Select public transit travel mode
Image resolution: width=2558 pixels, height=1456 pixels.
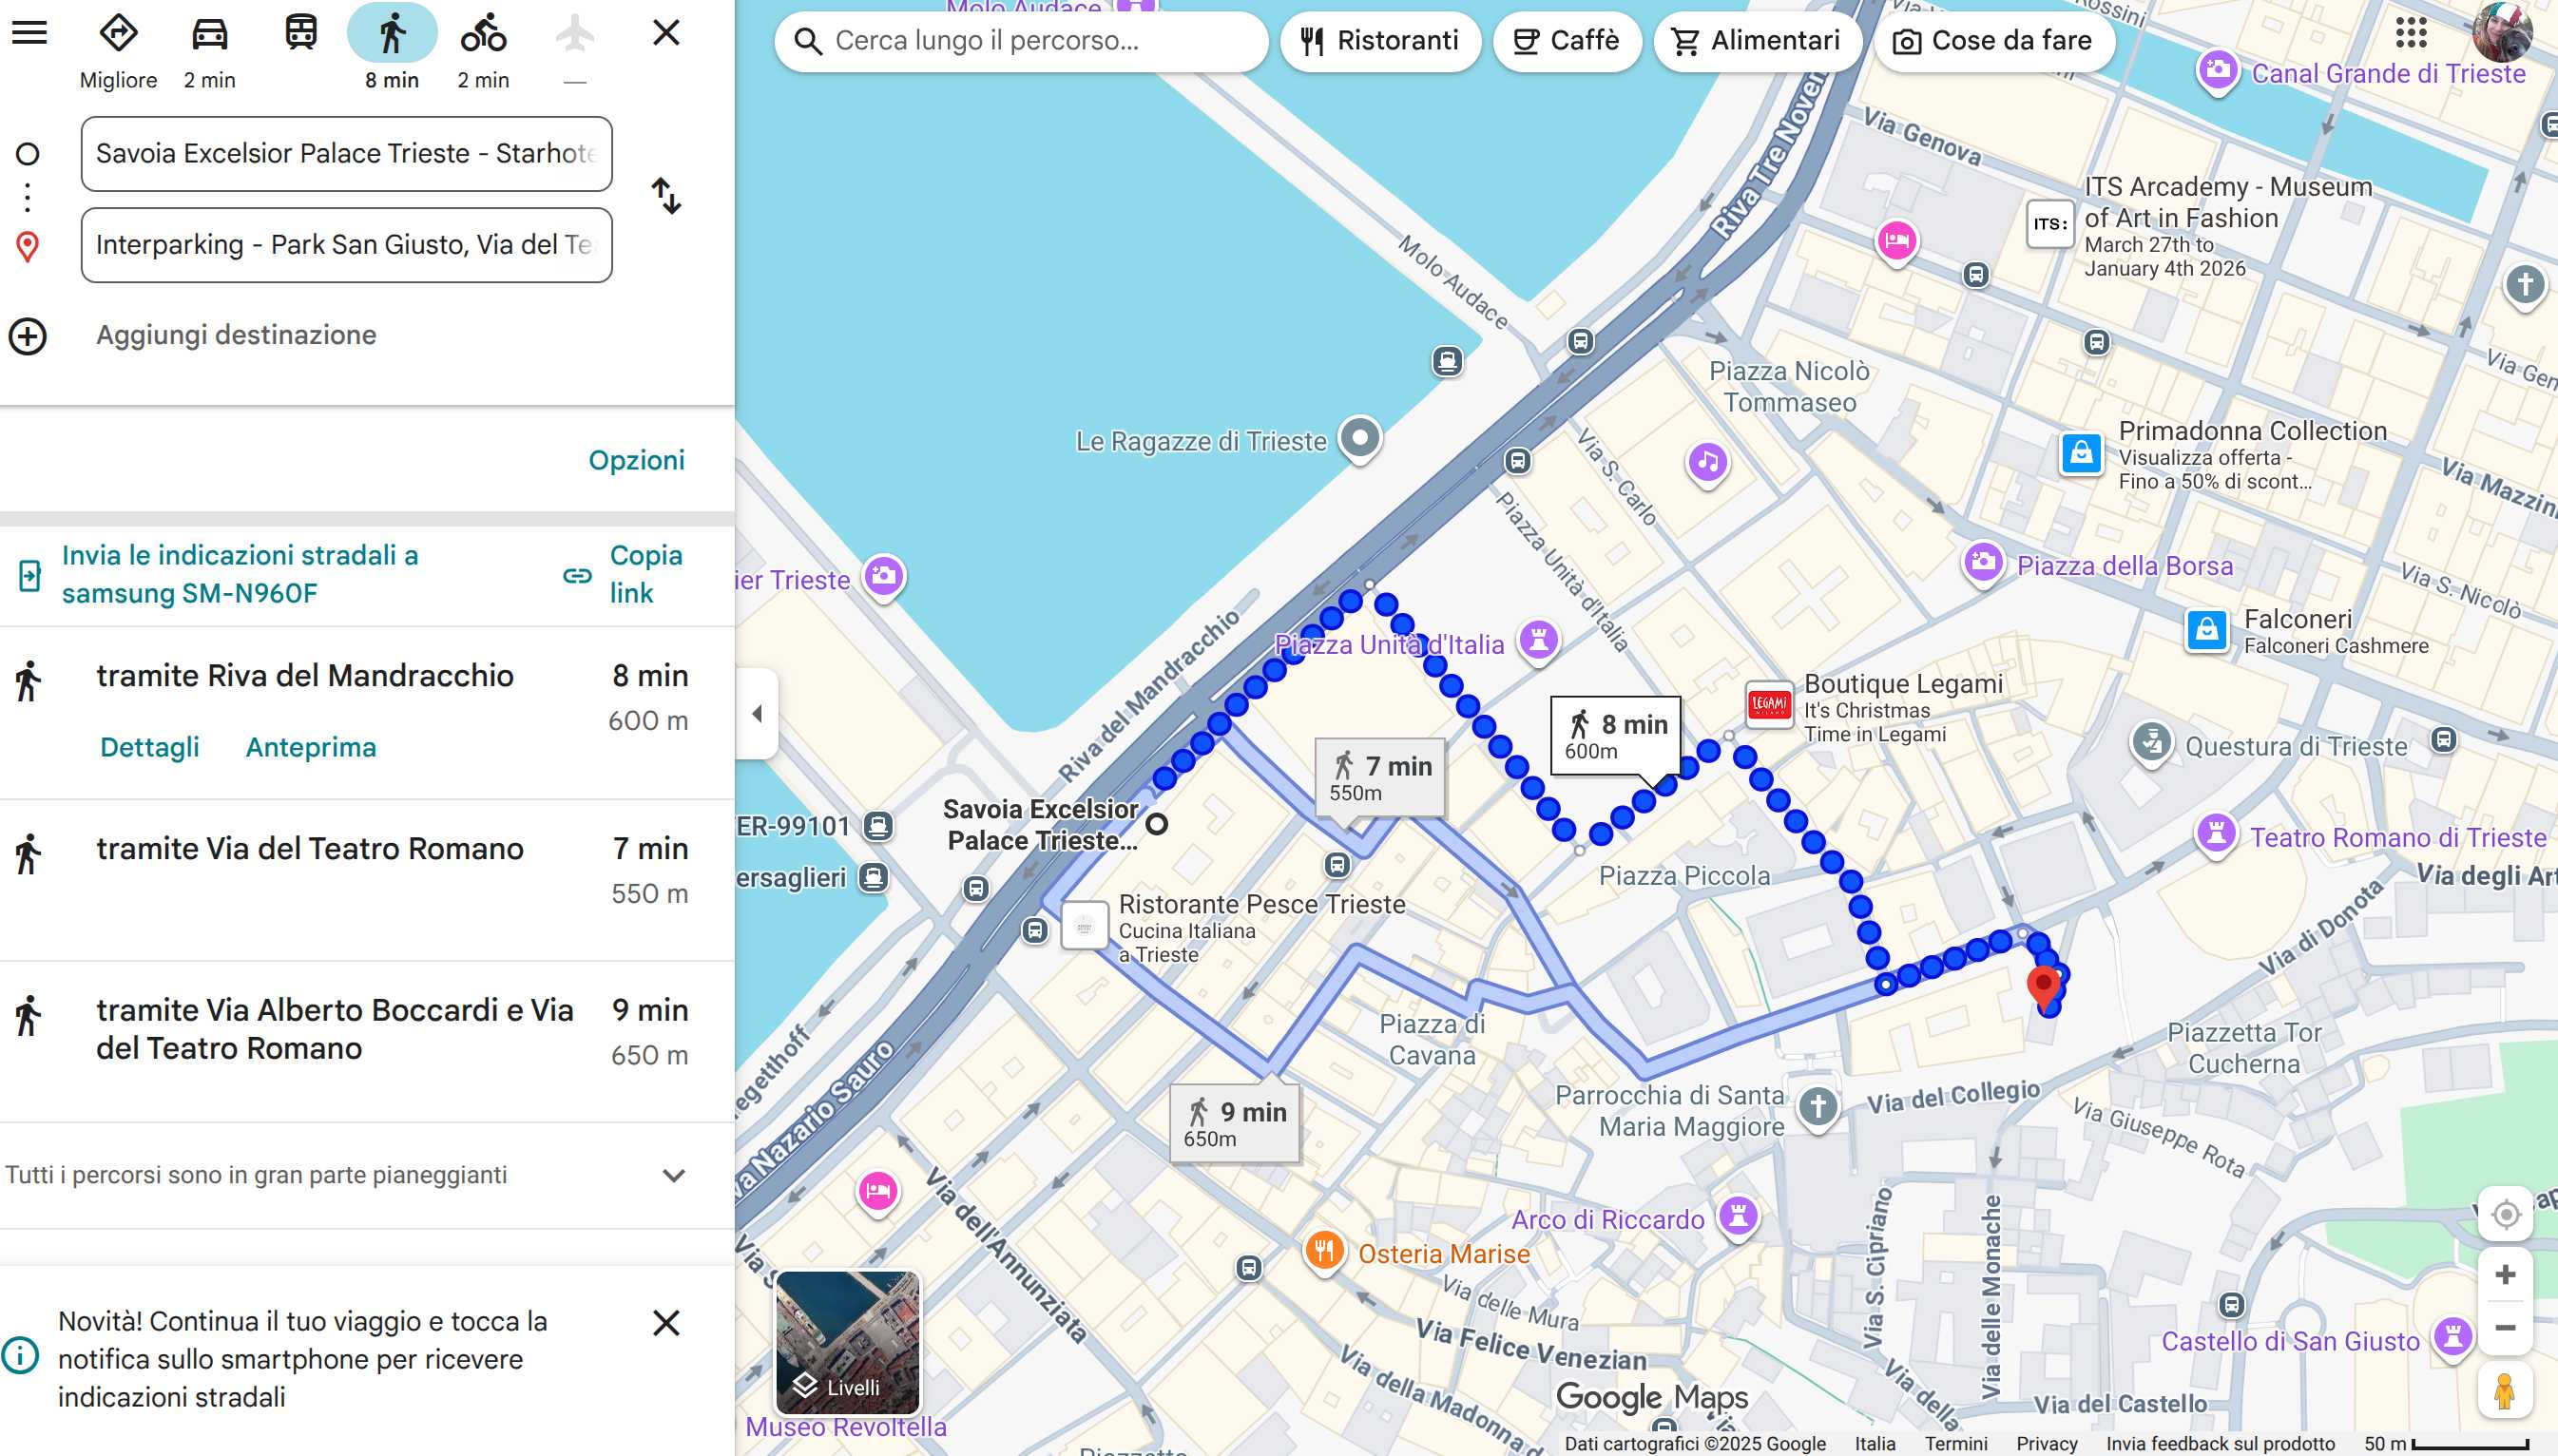(x=301, y=34)
